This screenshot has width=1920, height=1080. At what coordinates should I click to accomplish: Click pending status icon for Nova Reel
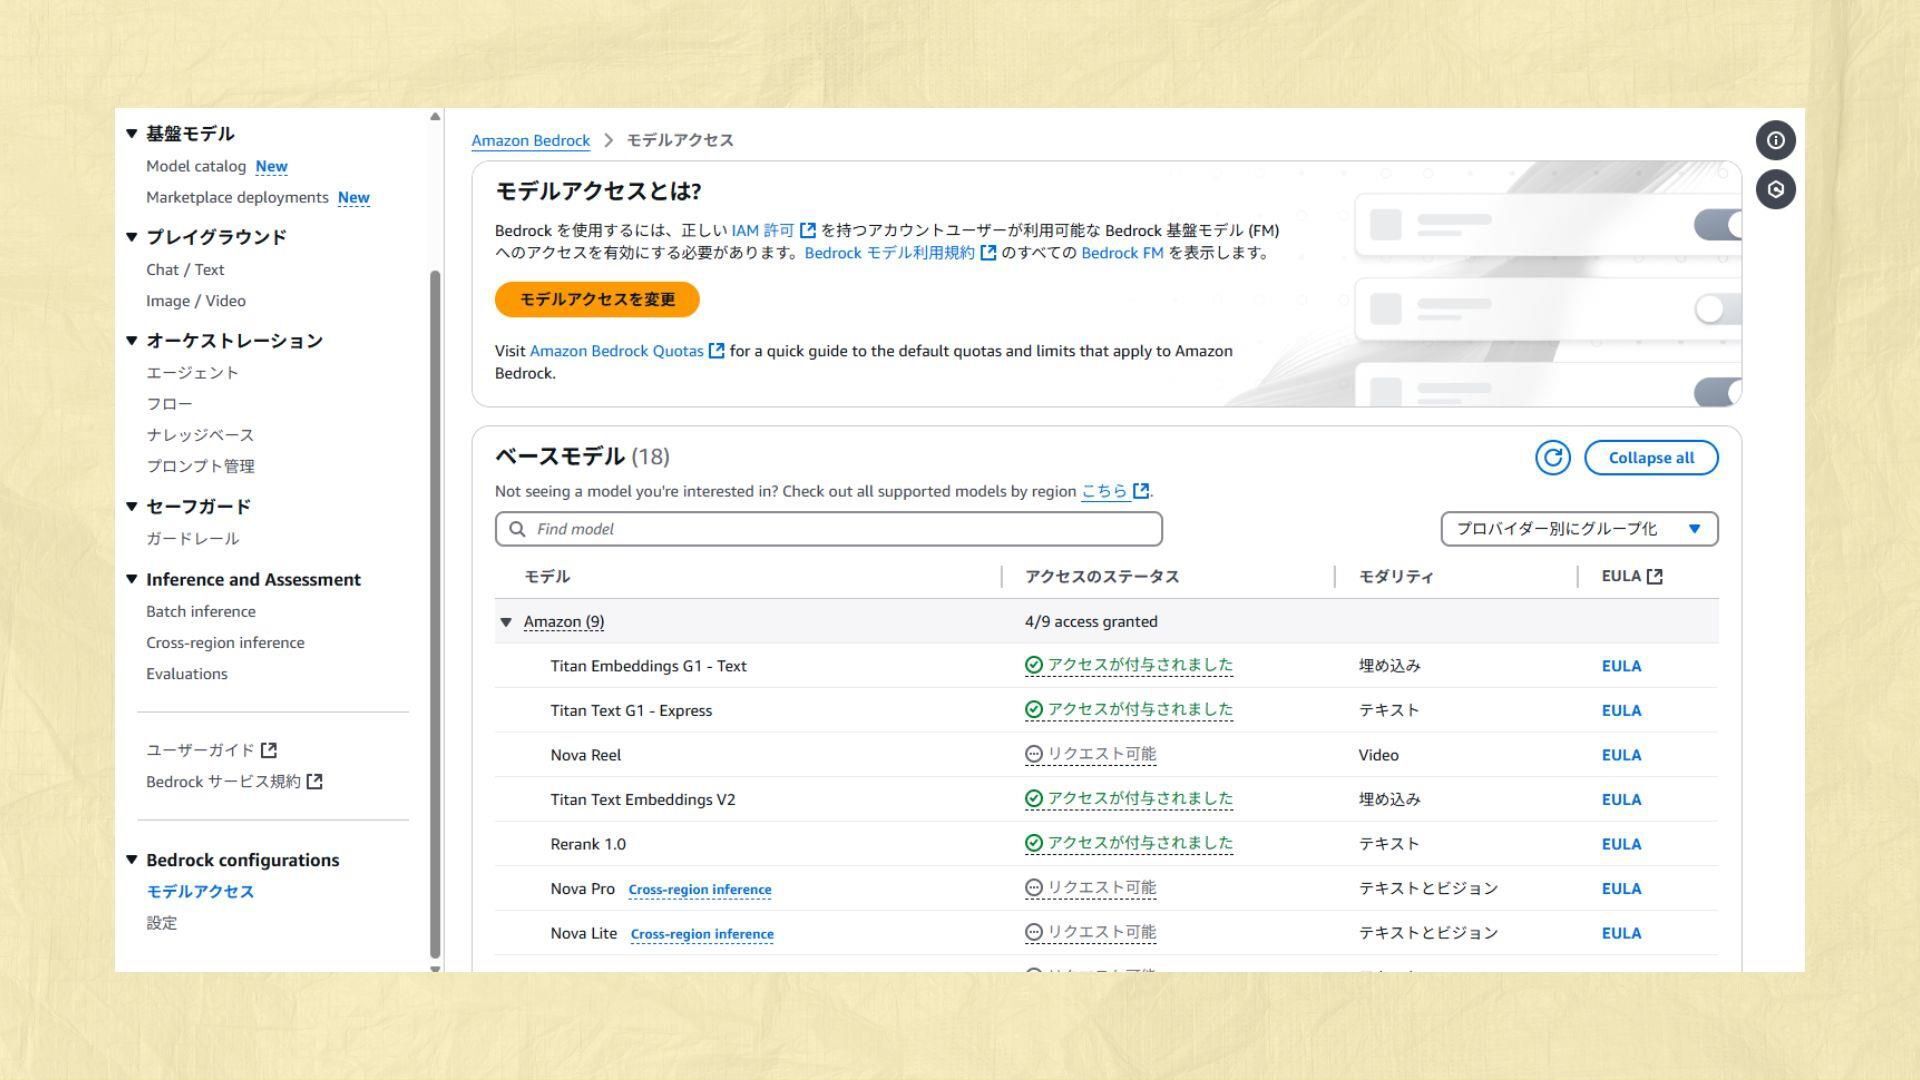tap(1034, 755)
